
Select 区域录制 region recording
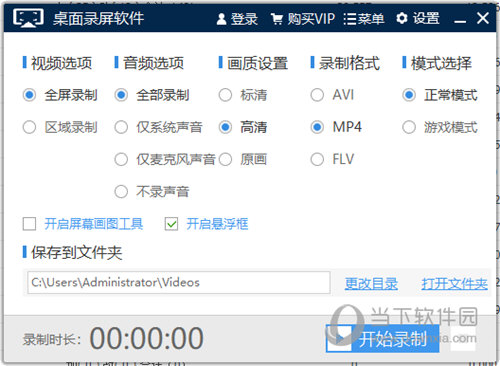point(60,127)
